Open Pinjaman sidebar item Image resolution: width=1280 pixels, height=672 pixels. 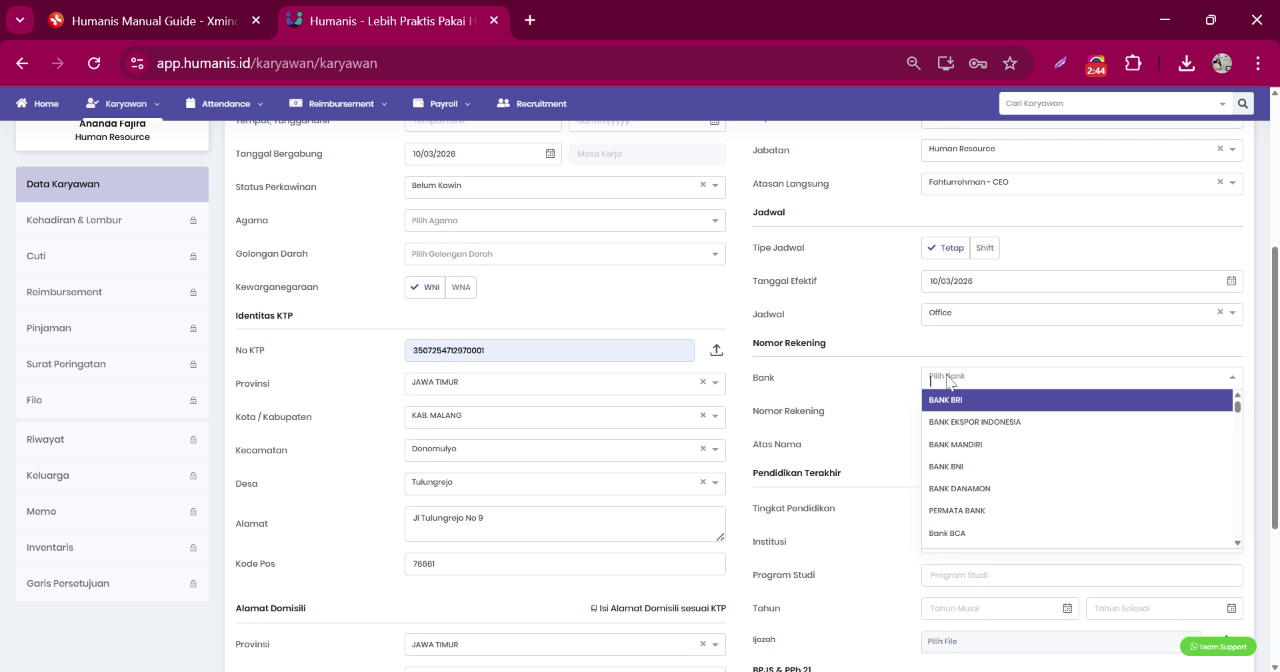point(112,328)
